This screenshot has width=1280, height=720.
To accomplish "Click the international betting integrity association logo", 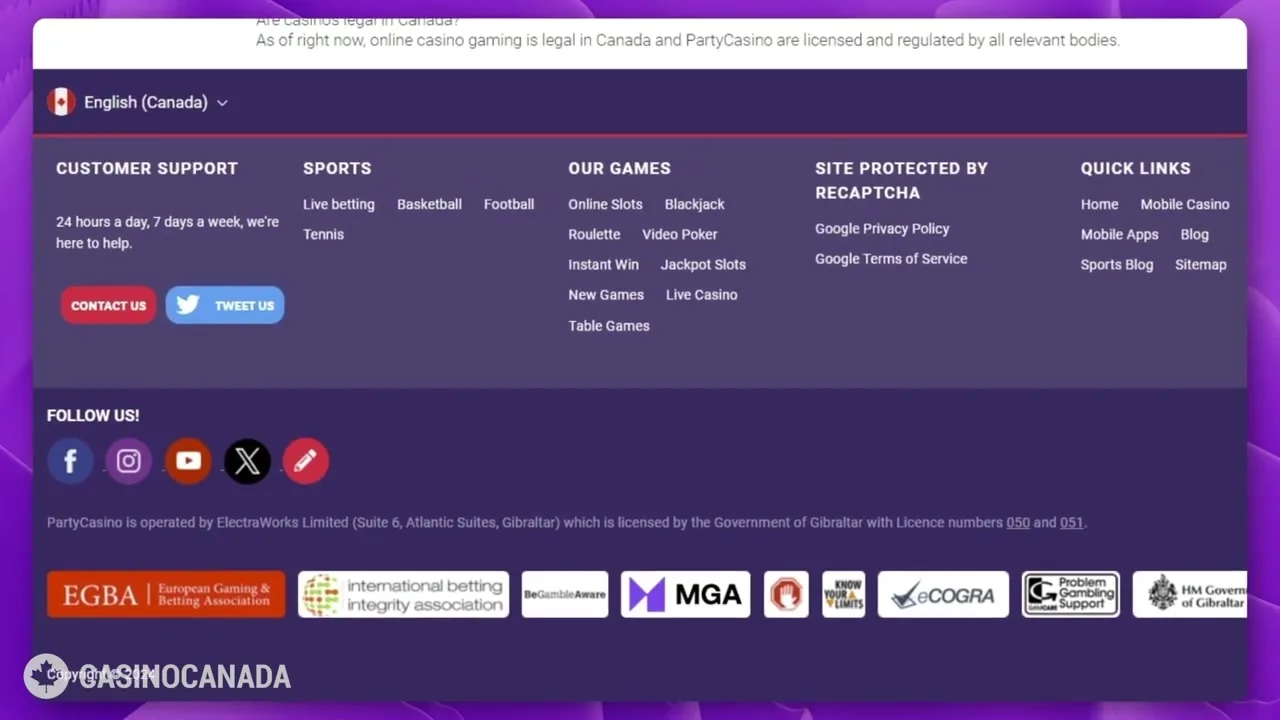I will 403,594.
